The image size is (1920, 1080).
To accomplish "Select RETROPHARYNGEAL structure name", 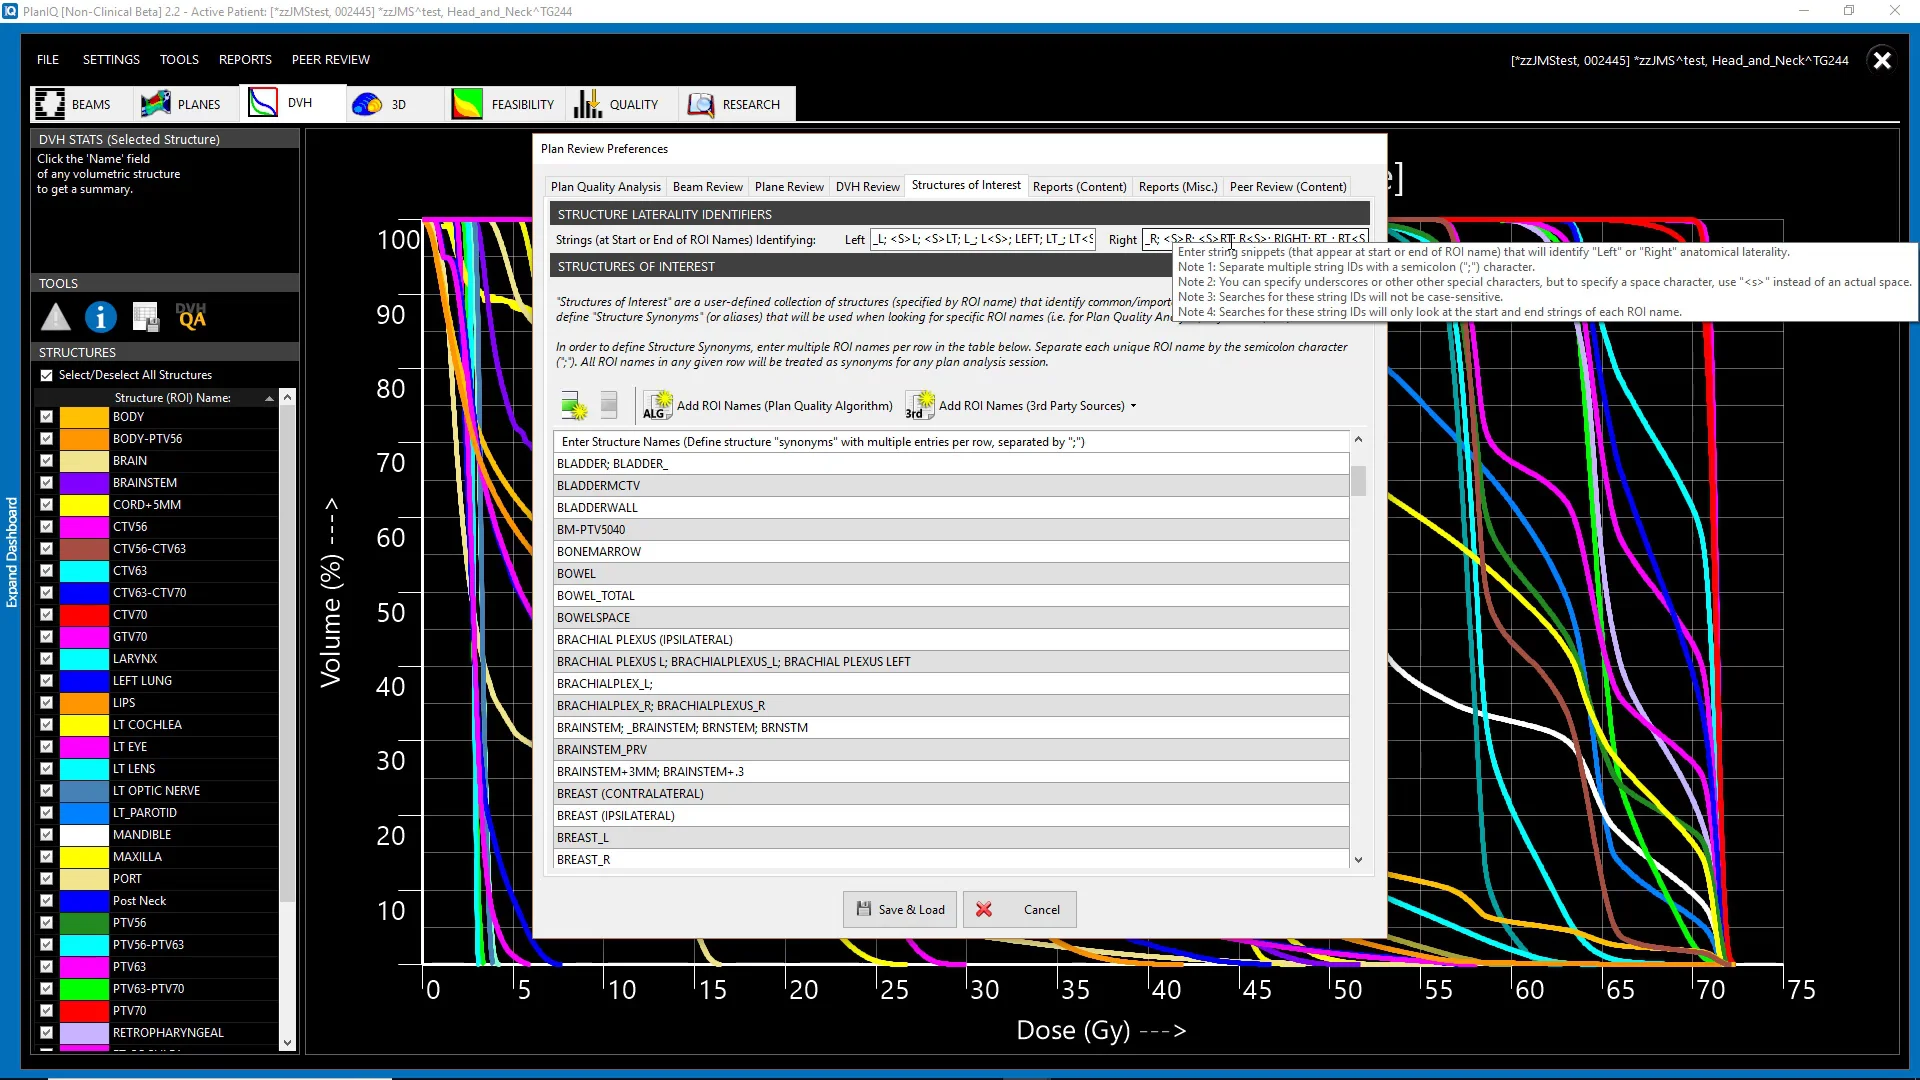I will pyautogui.click(x=168, y=1033).
